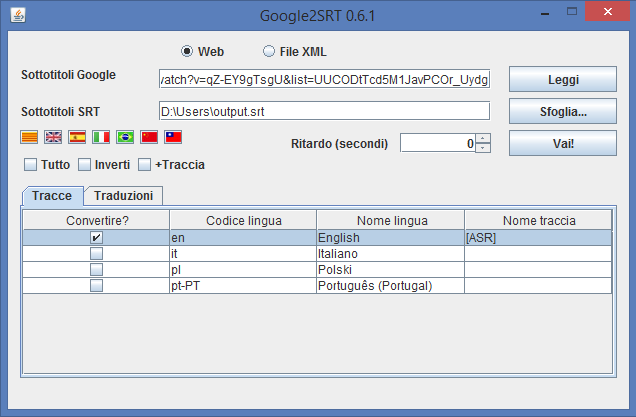The width and height of the screenshot is (636, 417).
Task: Choose the Taiwan flag icon
Action: [173, 137]
